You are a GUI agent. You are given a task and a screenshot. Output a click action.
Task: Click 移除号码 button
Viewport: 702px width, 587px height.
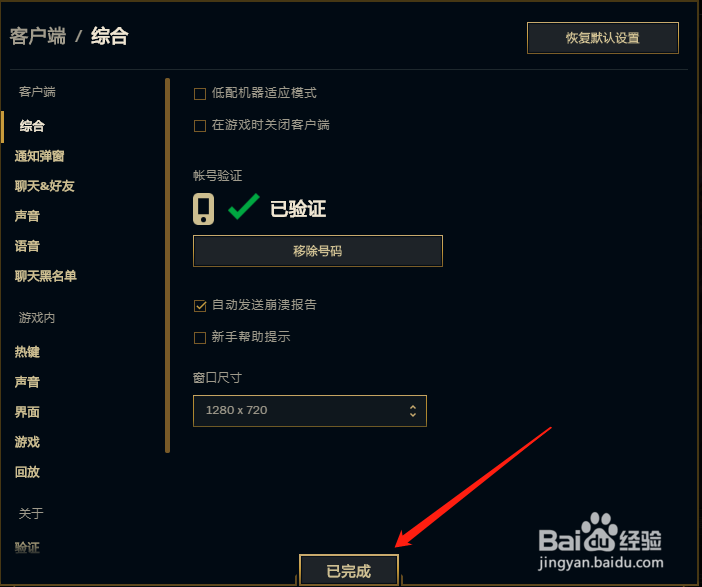click(318, 251)
